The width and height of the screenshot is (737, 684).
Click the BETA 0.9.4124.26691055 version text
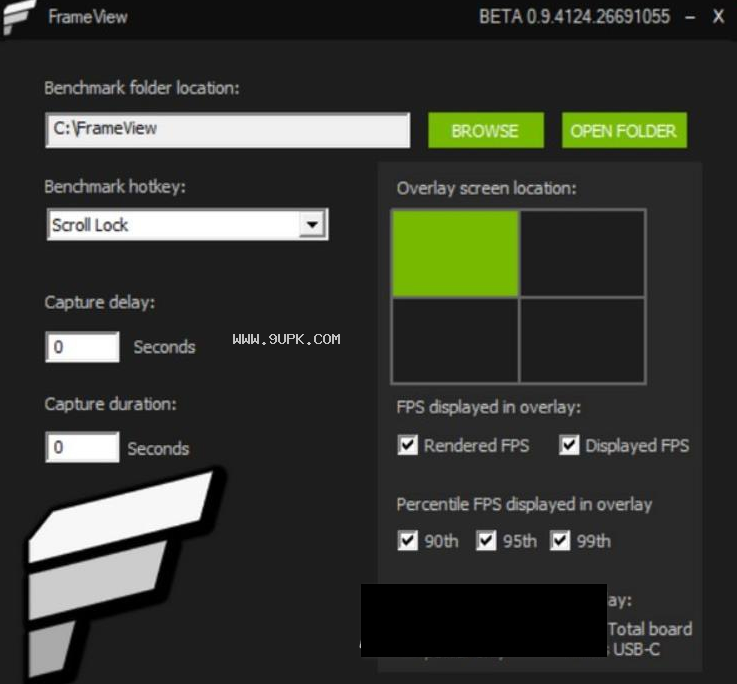[574, 17]
